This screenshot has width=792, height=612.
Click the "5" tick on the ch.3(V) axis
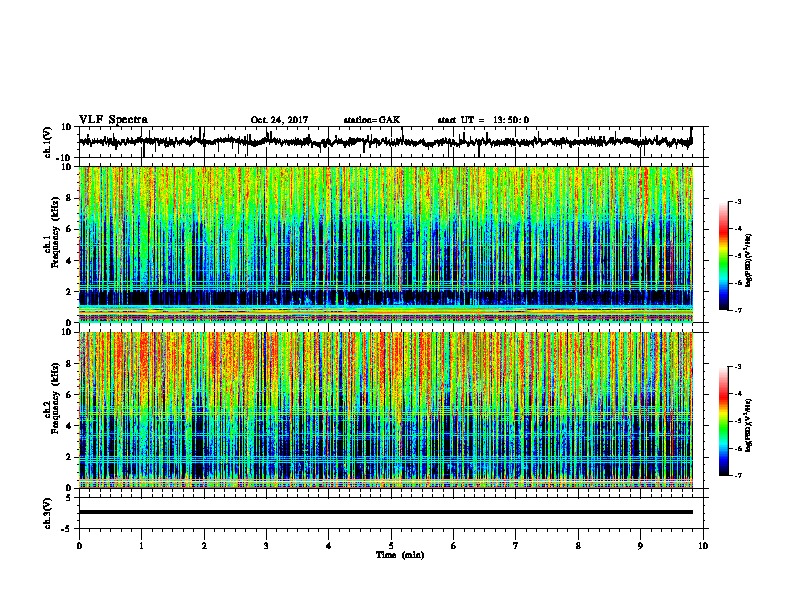tap(70, 497)
